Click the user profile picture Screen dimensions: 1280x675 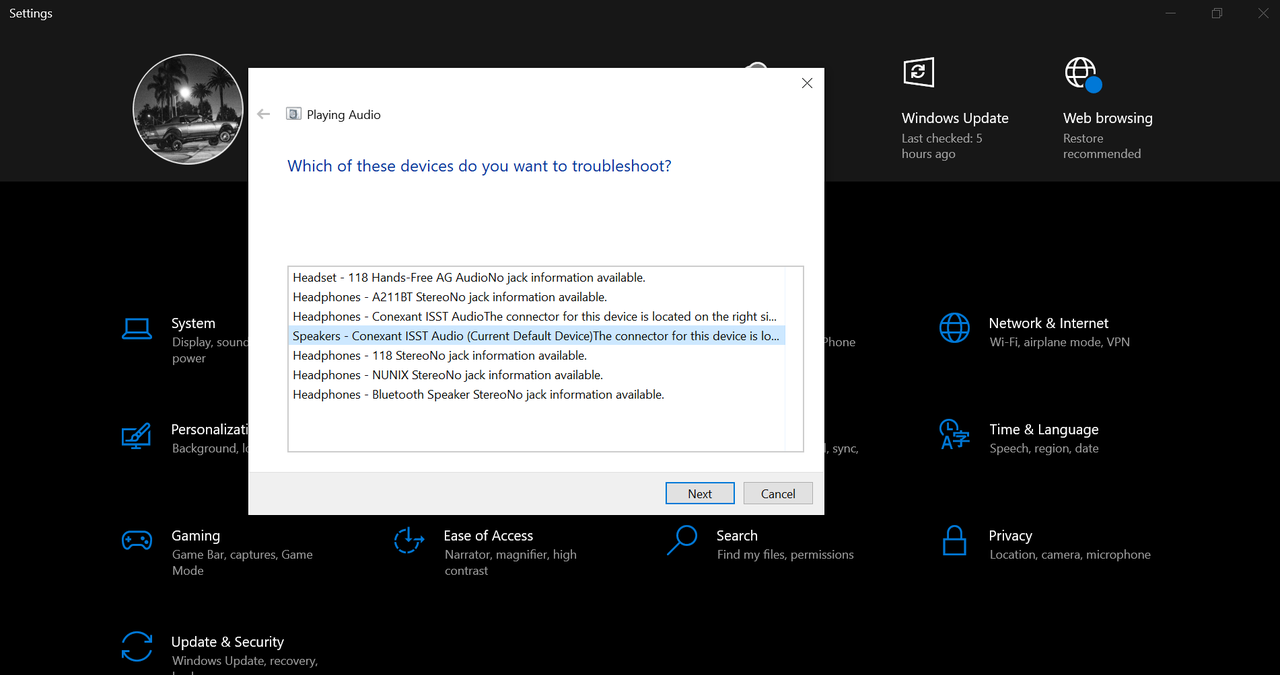(x=188, y=109)
